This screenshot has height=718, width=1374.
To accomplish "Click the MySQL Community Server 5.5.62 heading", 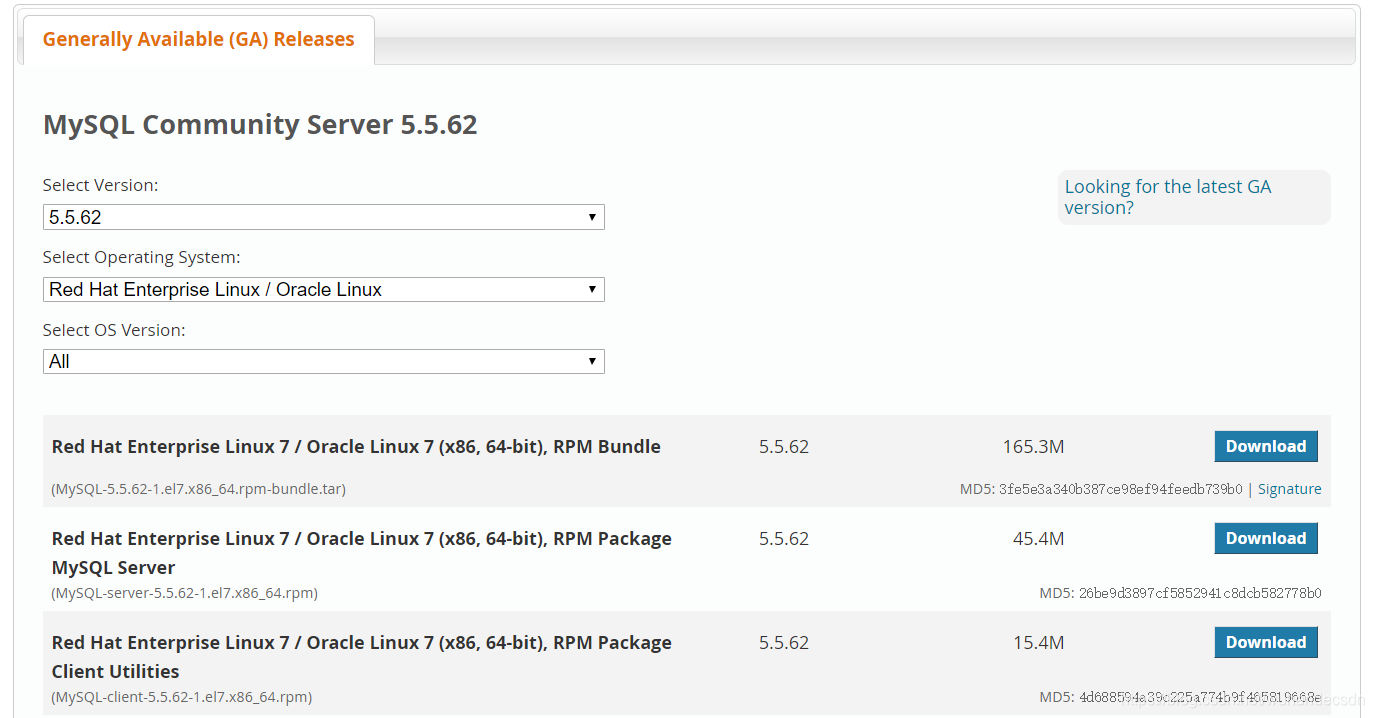I will click(x=260, y=125).
